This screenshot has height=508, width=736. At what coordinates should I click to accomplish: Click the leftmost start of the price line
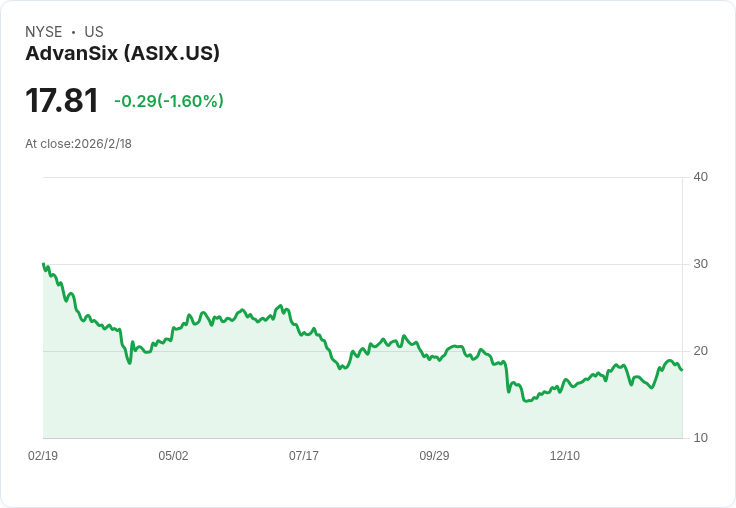point(43,264)
